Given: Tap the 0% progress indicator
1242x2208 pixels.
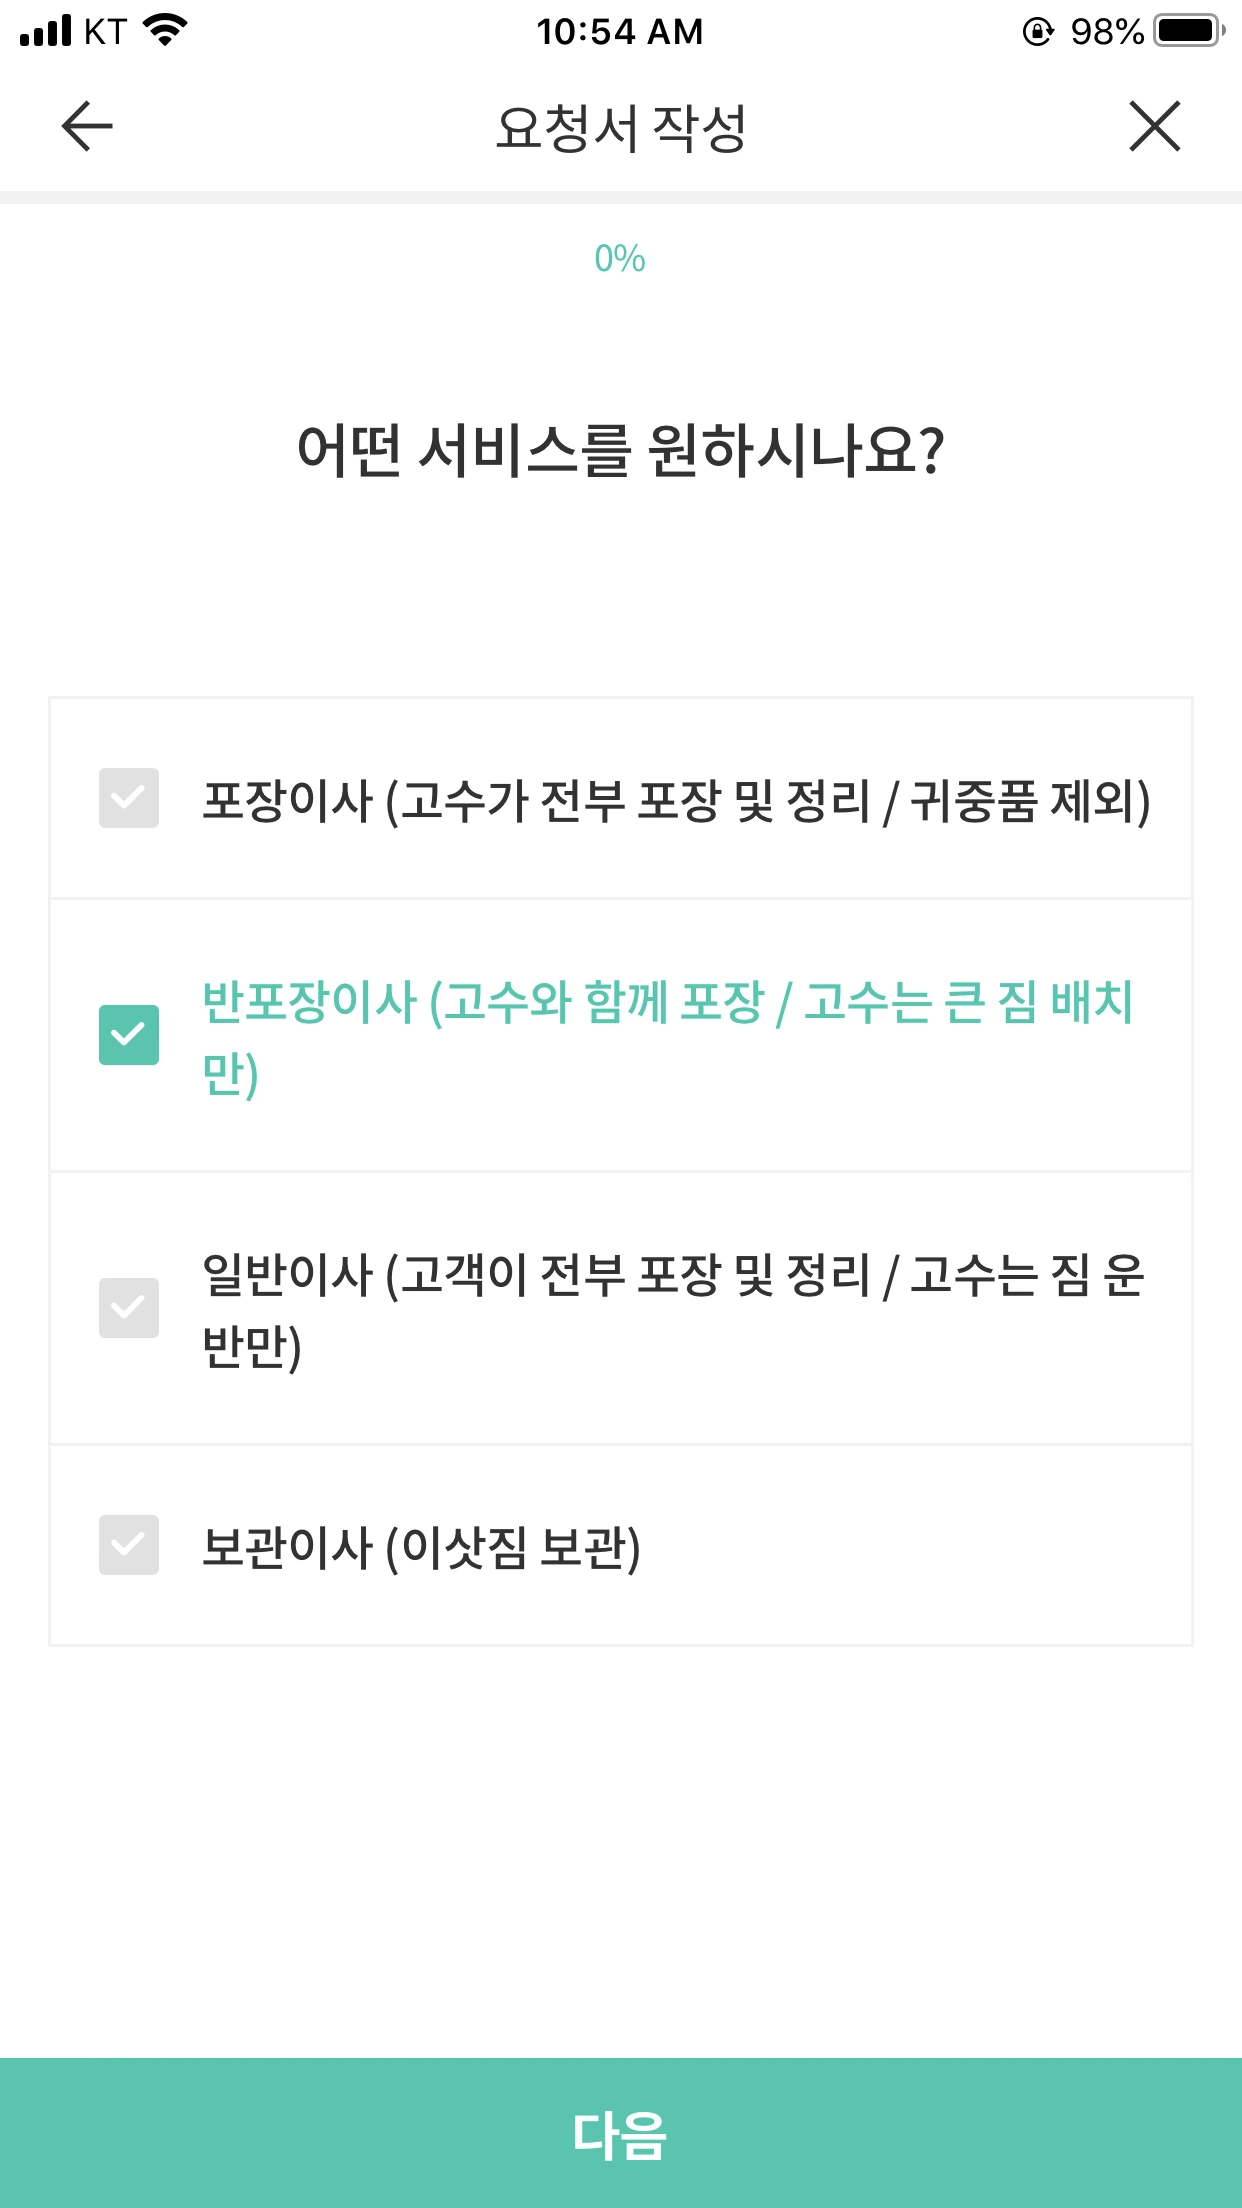Looking at the screenshot, I should (620, 259).
